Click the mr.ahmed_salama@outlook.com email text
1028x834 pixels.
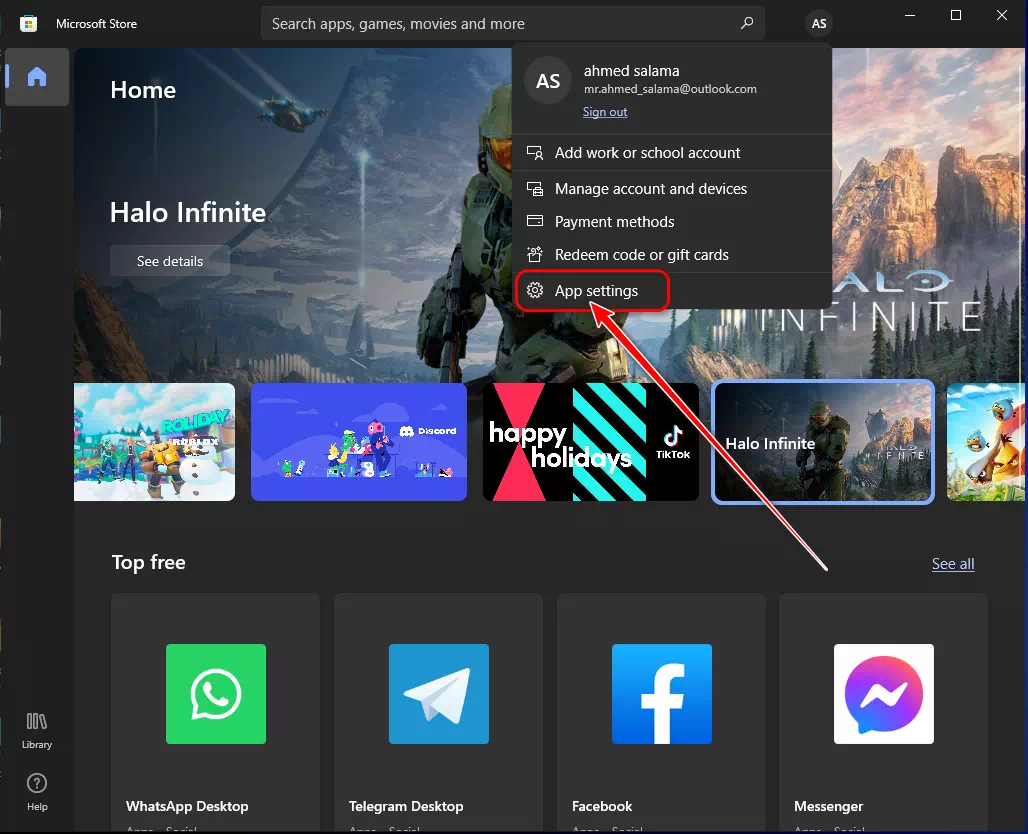click(670, 89)
